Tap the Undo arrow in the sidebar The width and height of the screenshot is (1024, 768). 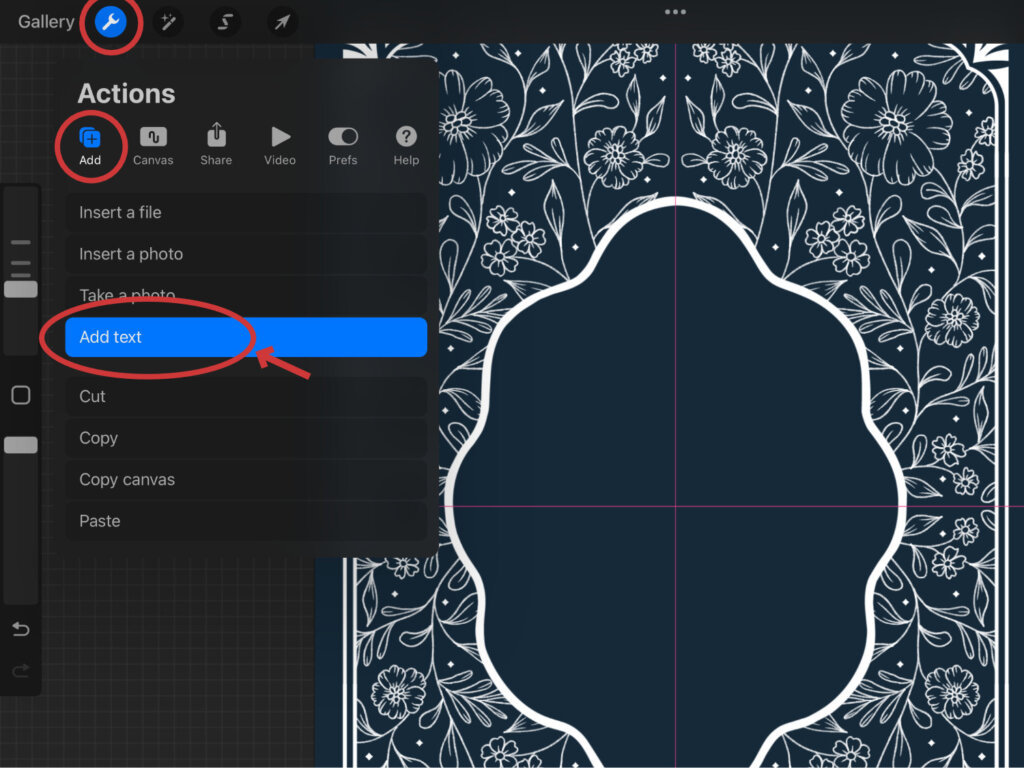click(x=21, y=629)
